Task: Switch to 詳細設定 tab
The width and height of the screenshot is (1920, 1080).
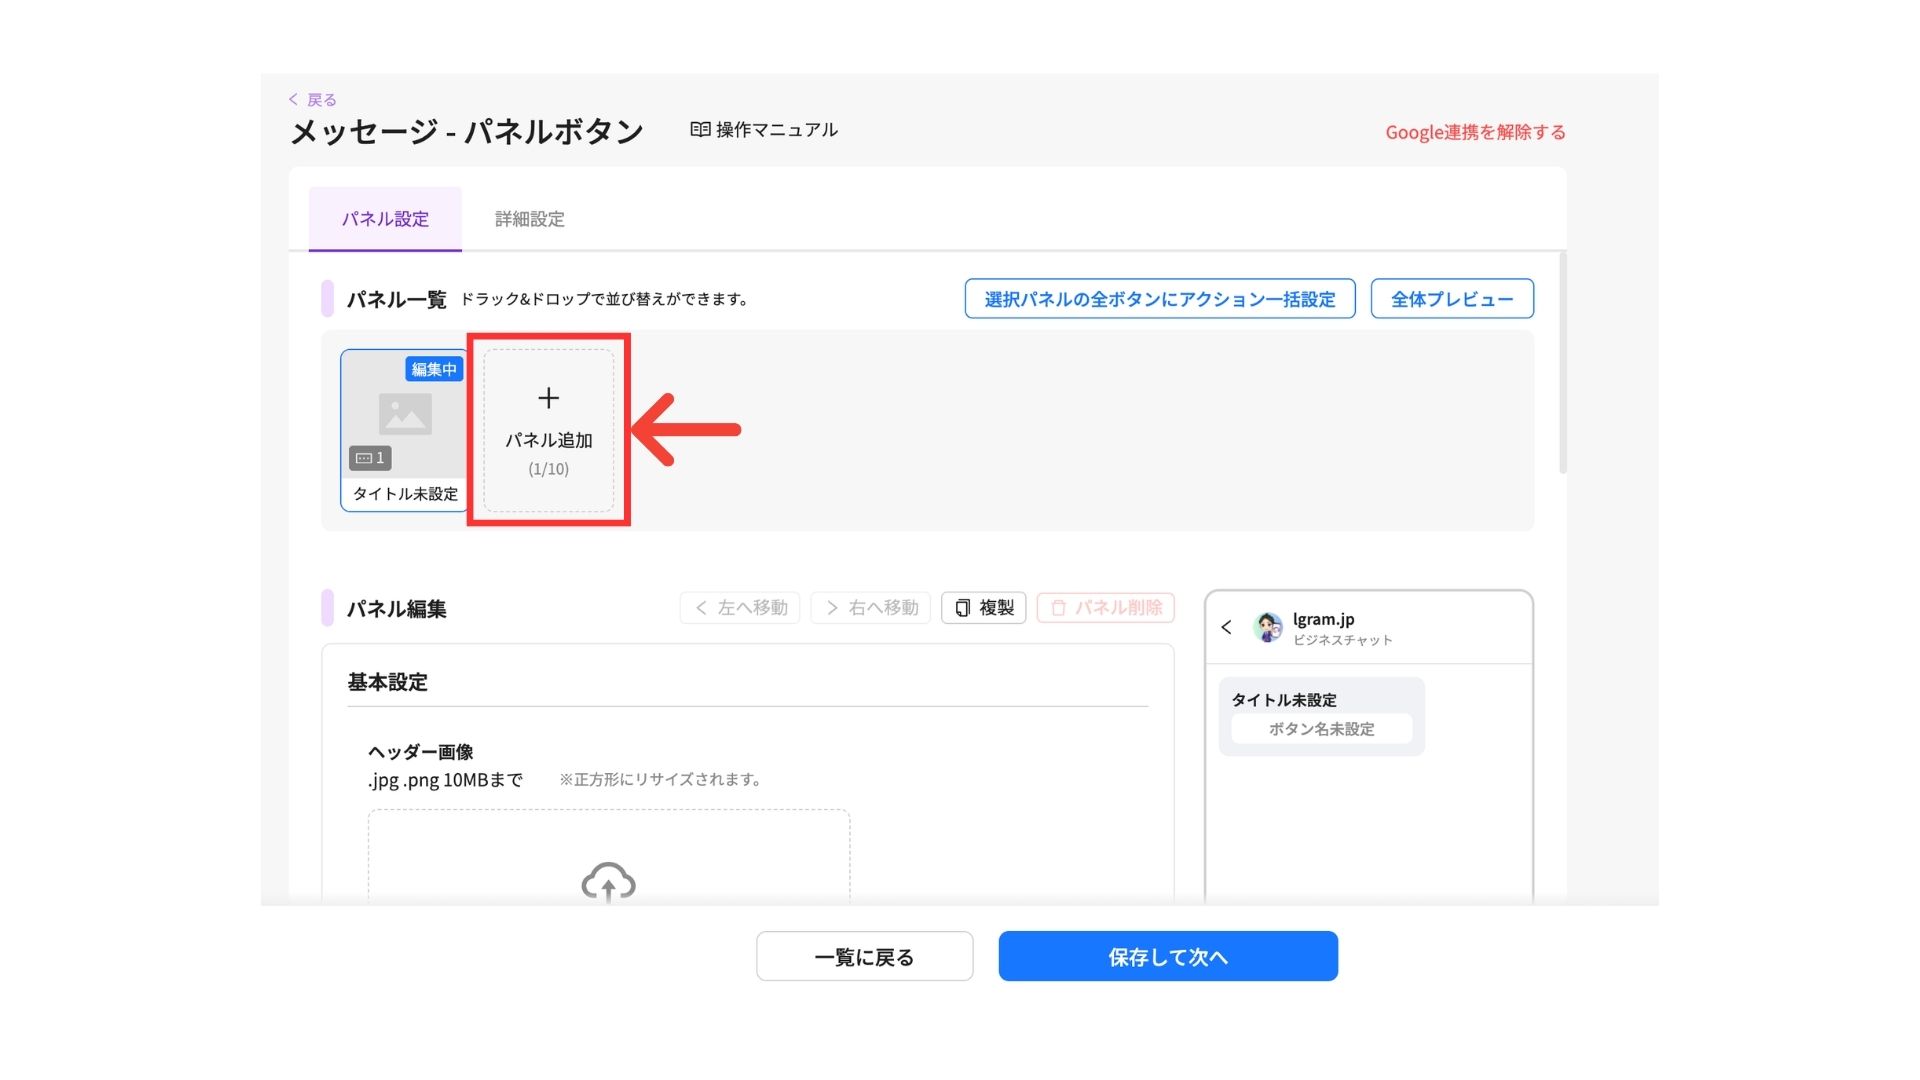Action: click(529, 219)
